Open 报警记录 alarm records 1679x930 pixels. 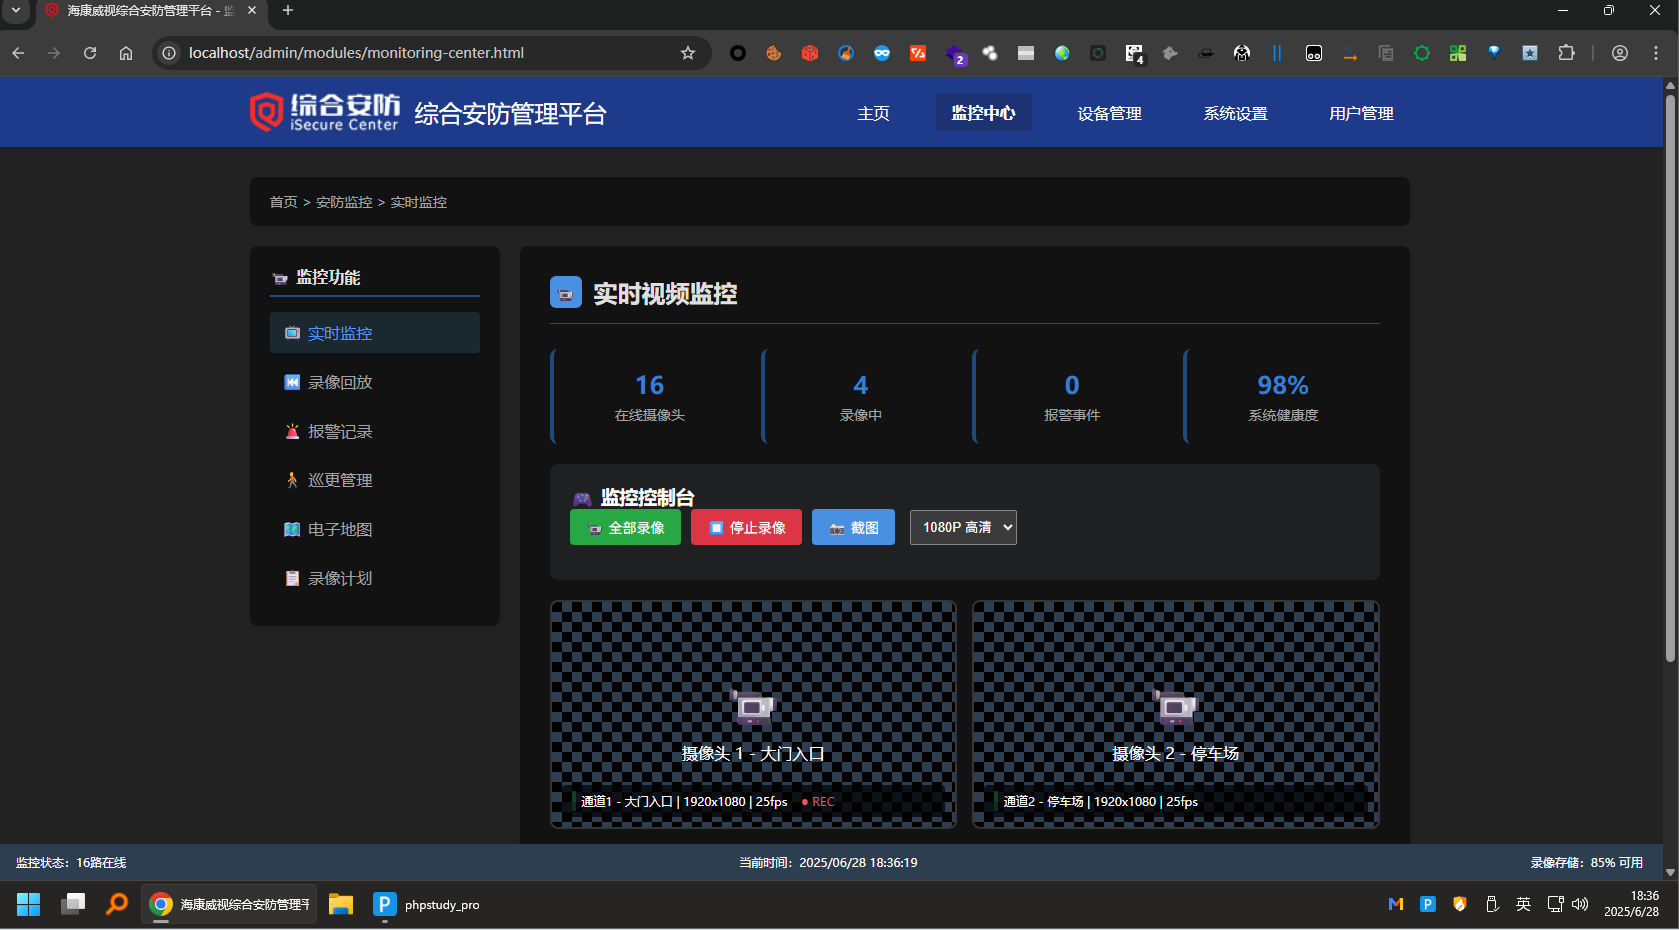339,431
